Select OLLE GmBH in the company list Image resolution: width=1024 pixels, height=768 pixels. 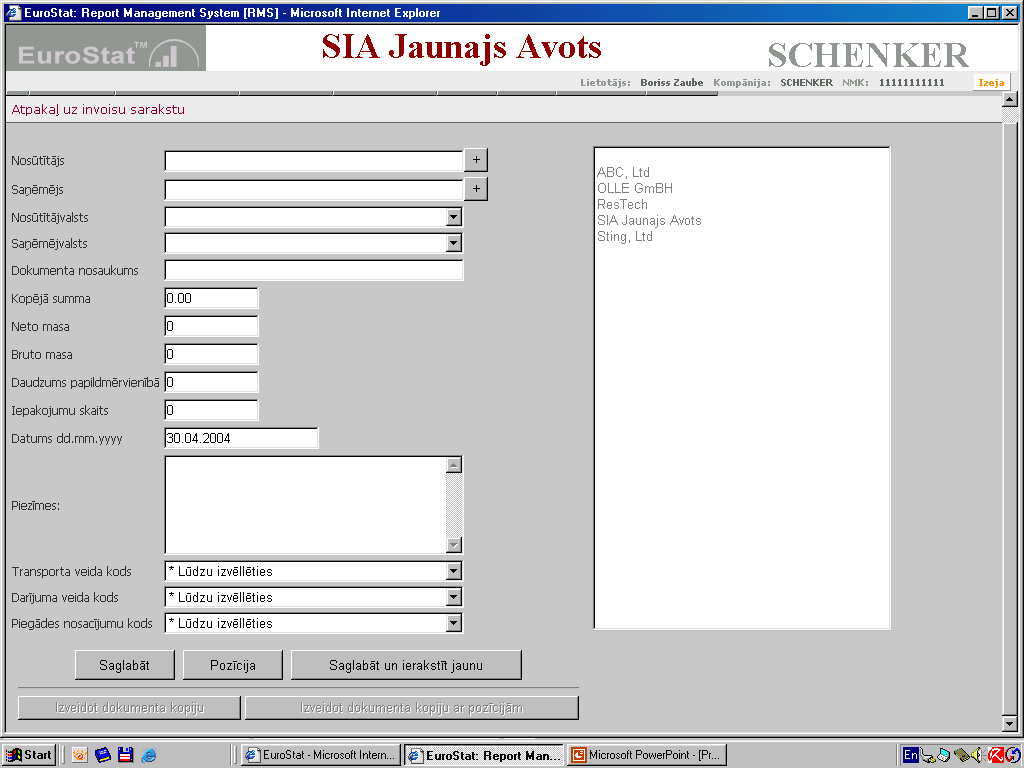click(635, 188)
